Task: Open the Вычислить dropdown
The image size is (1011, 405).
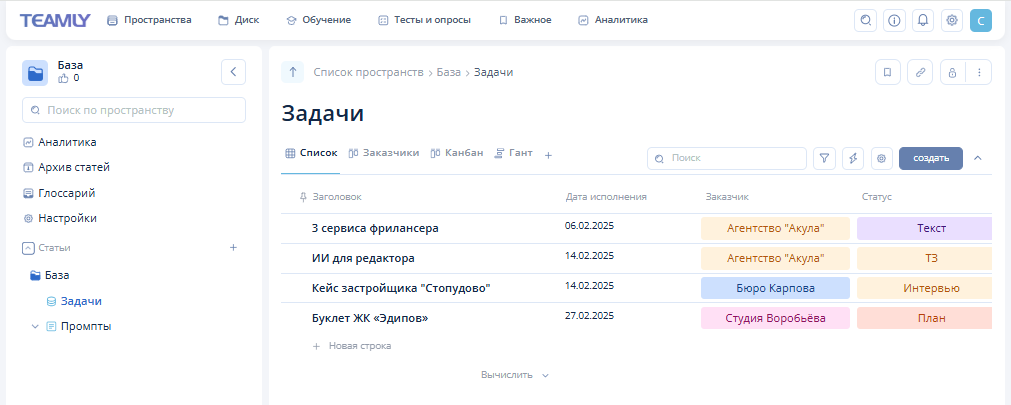Action: click(x=515, y=375)
